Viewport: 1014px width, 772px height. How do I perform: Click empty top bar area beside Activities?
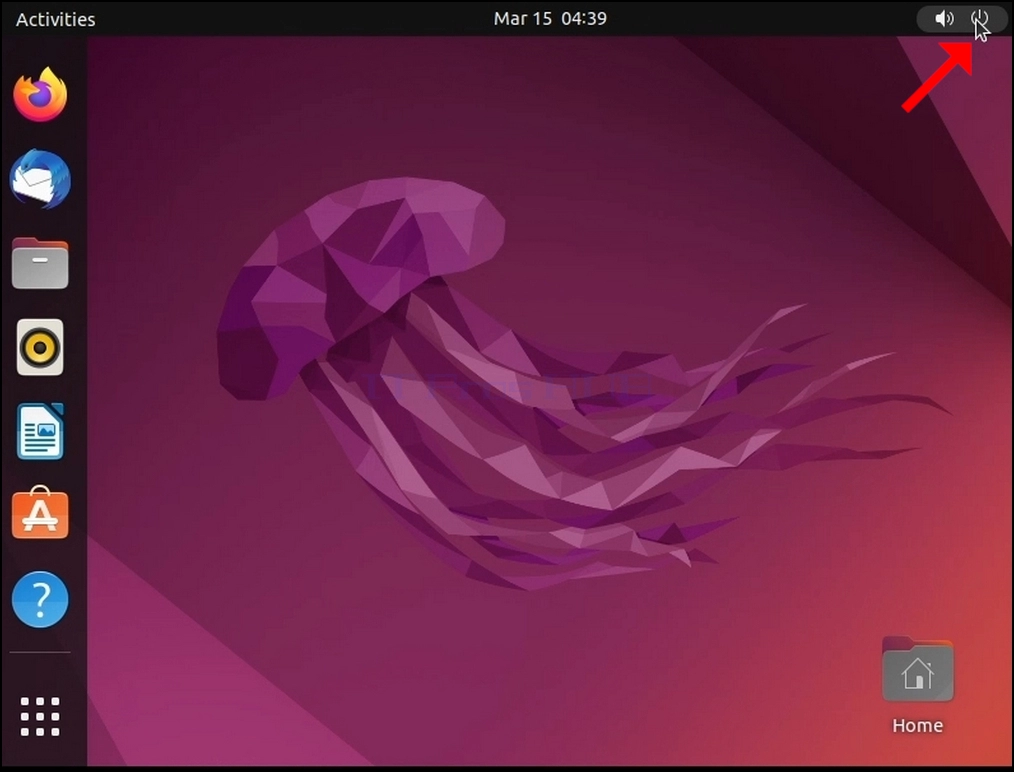coord(291,19)
